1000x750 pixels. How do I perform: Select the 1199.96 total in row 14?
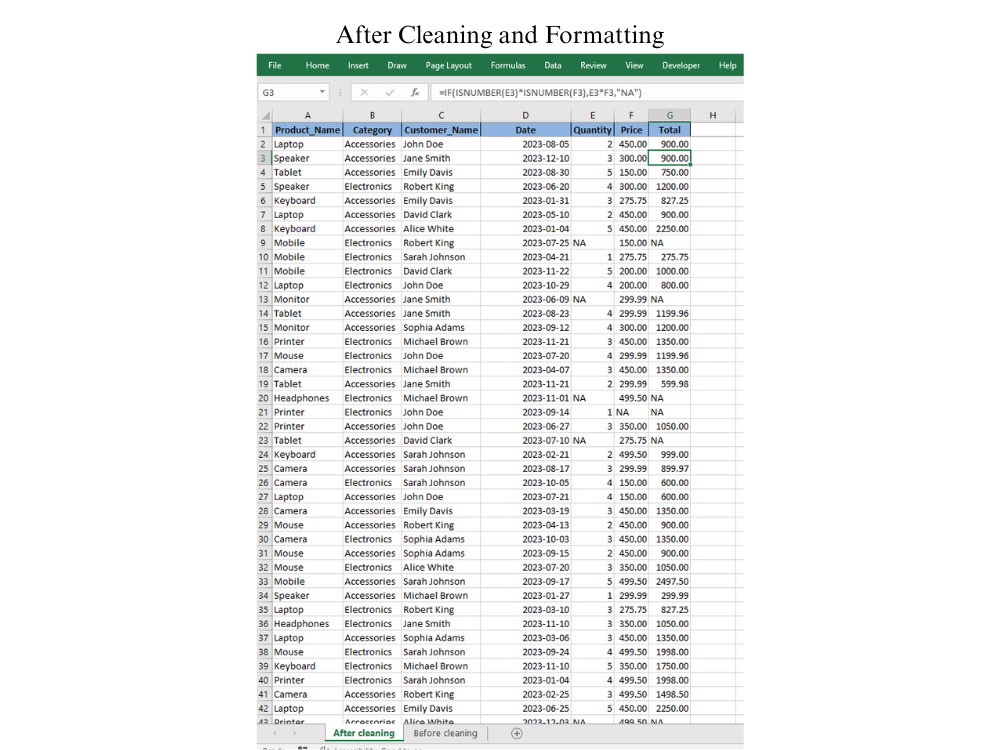(670, 314)
